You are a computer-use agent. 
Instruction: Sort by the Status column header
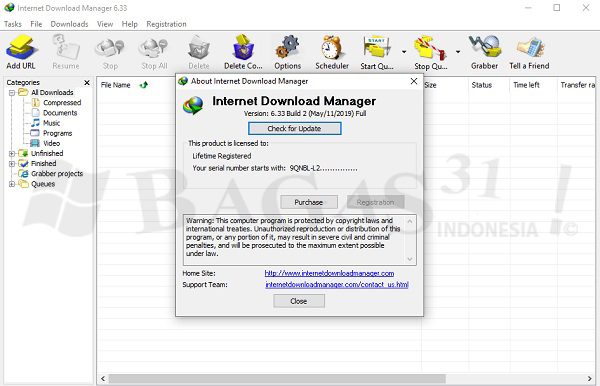click(482, 85)
